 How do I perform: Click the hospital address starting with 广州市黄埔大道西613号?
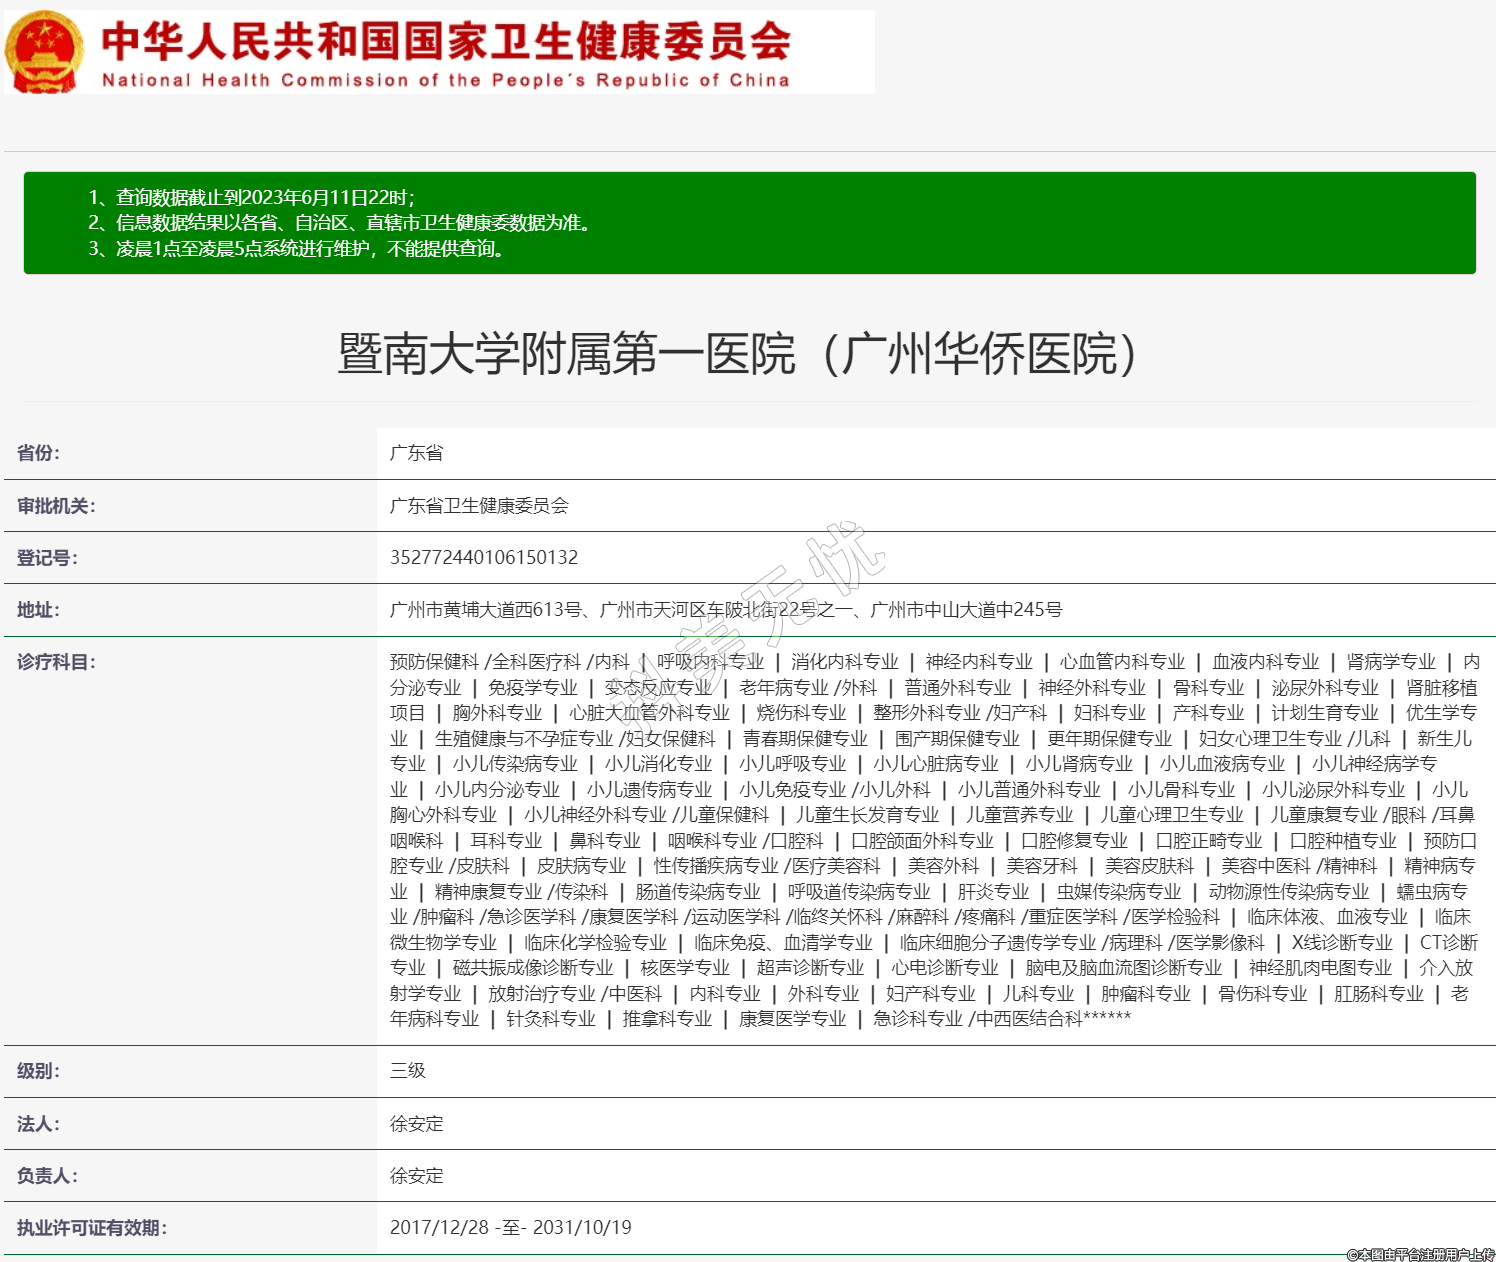point(726,610)
